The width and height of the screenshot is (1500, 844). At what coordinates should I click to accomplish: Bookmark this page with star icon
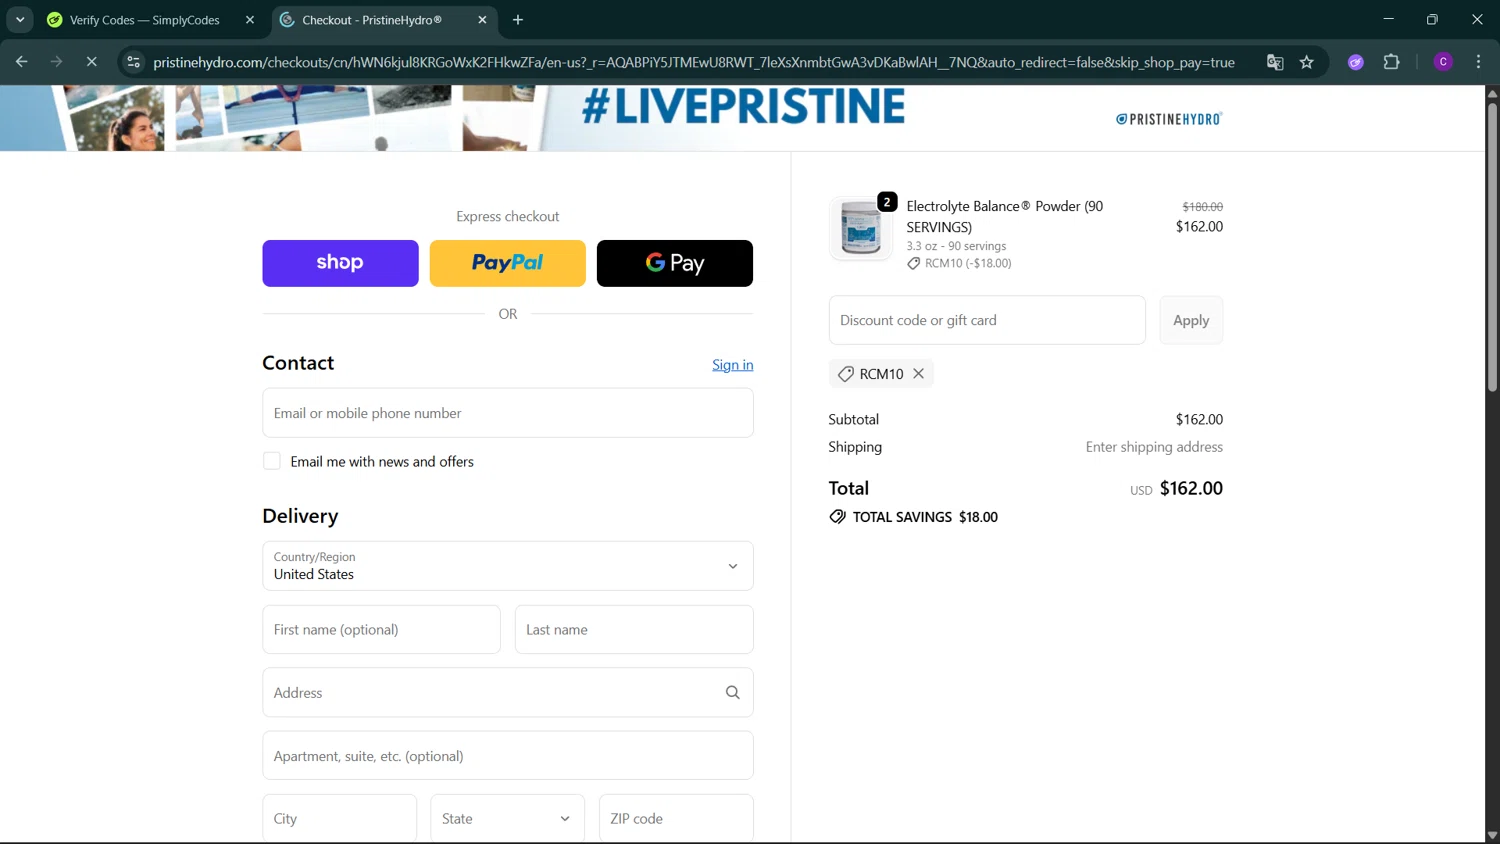[1306, 62]
